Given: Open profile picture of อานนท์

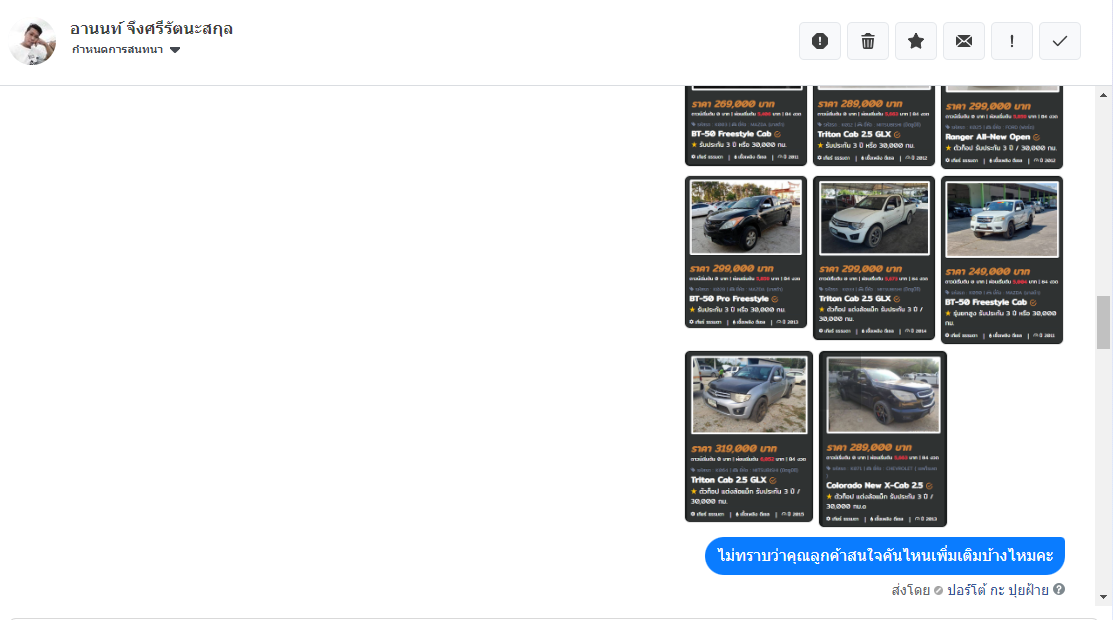Looking at the screenshot, I should [33, 42].
